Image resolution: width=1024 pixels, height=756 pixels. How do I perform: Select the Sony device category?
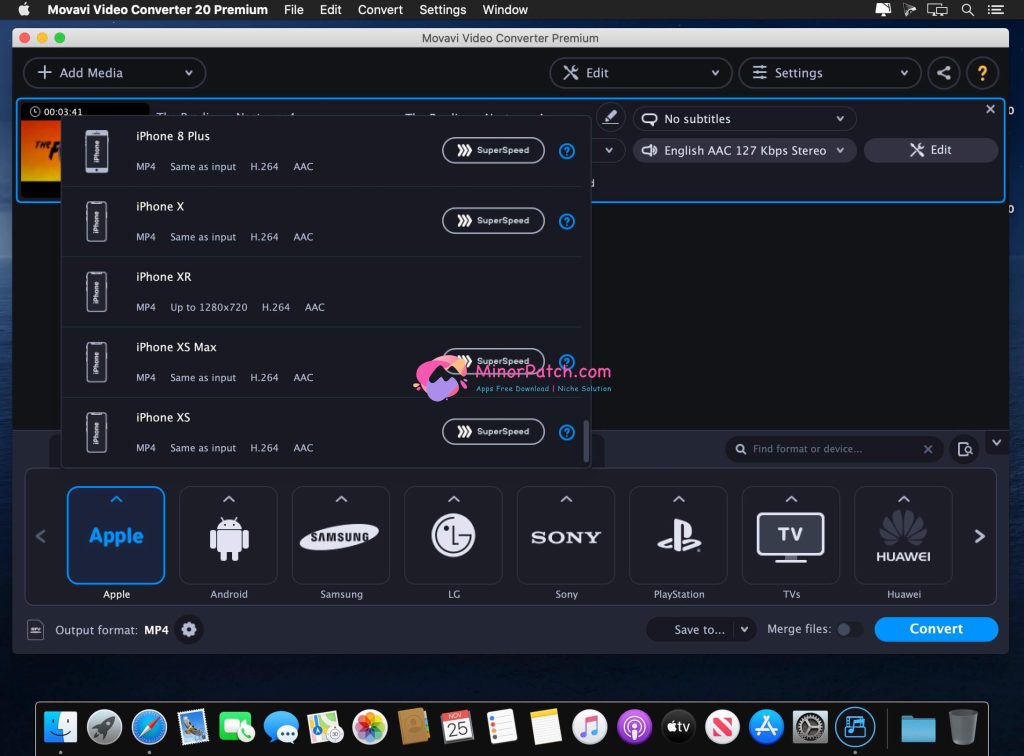coord(566,536)
